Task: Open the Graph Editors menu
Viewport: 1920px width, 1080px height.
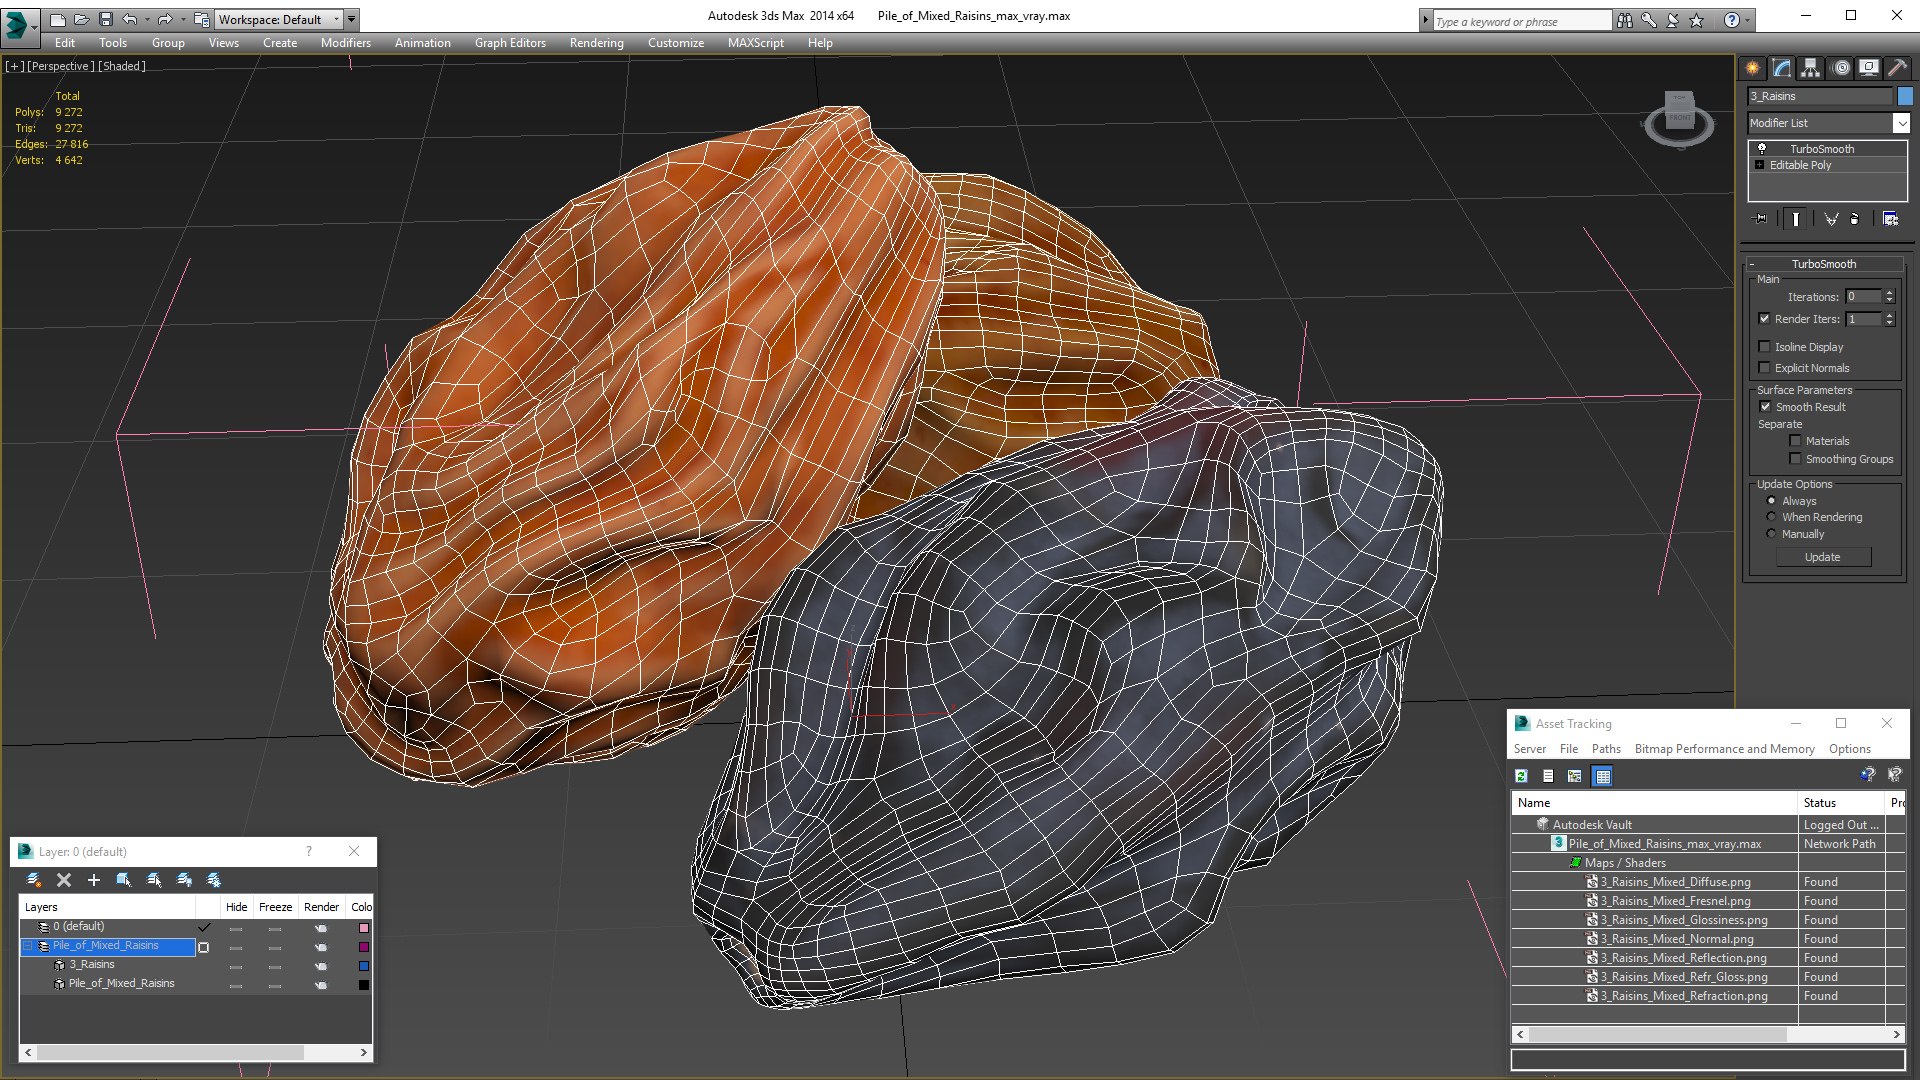Action: click(510, 43)
